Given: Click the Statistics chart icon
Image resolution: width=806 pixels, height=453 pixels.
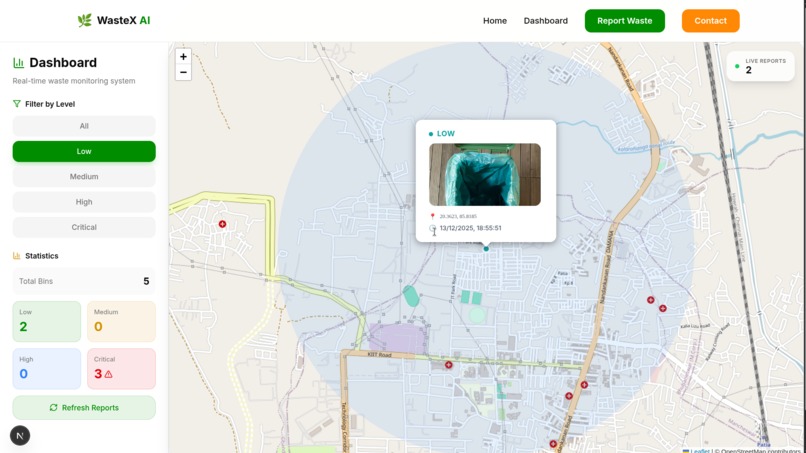Looking at the screenshot, I should coord(16,256).
